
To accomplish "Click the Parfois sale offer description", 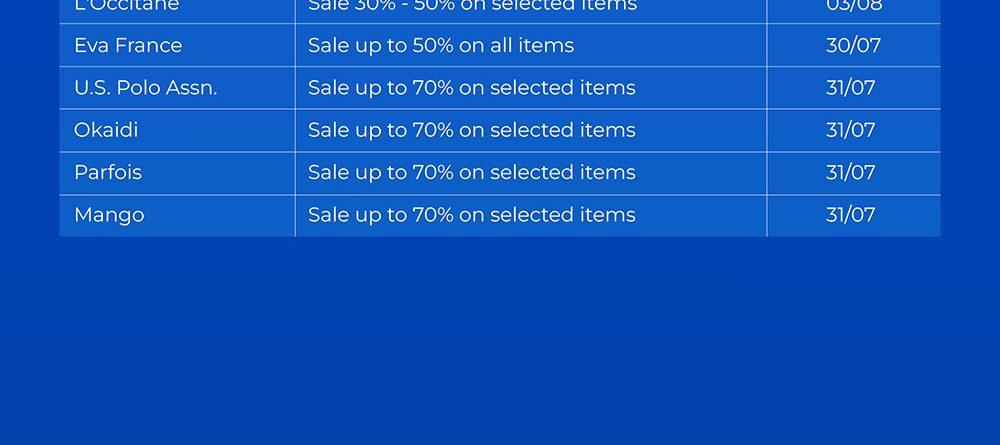I will coord(471,173).
